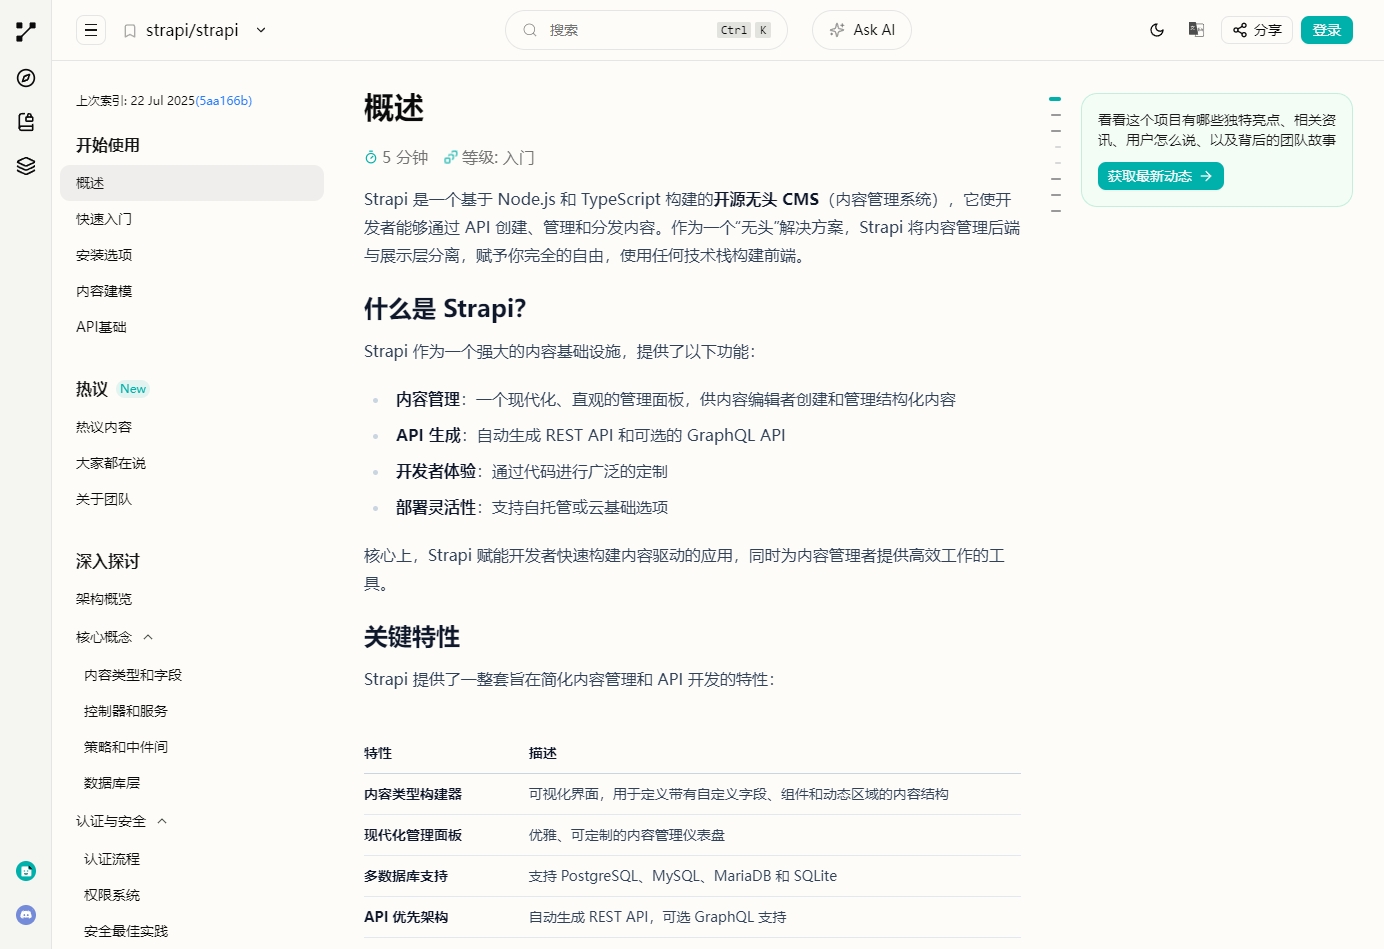Viewport: 1384px width, 949px height.
Task: Click the 登录 login button
Action: tap(1327, 30)
